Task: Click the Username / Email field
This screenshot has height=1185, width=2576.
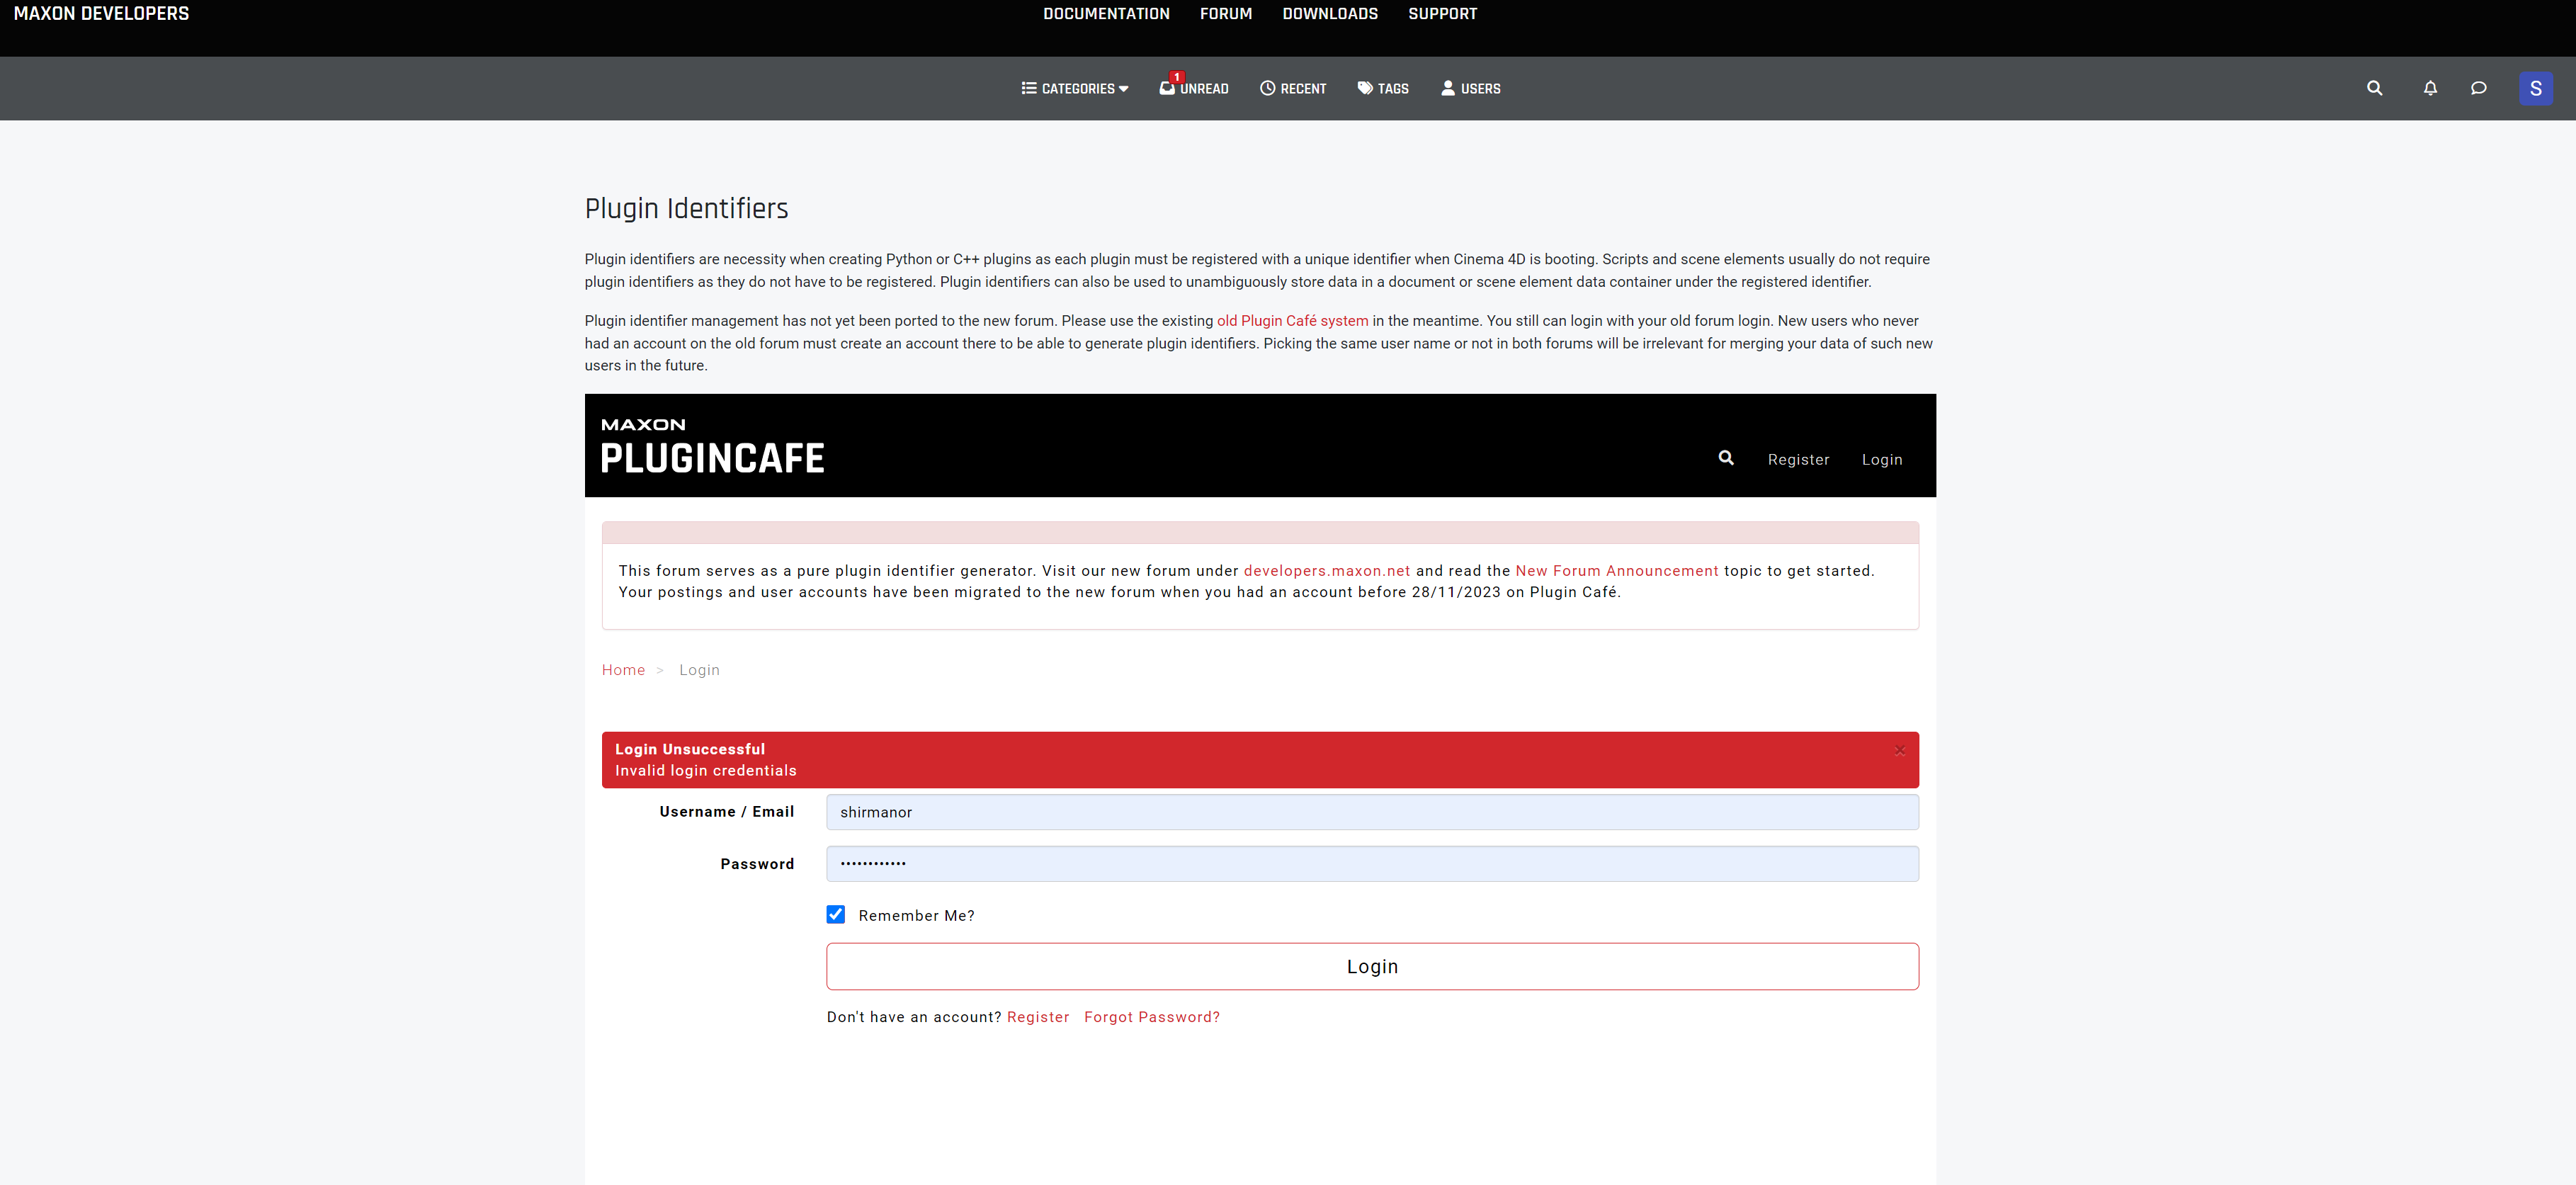Action: (x=1371, y=812)
